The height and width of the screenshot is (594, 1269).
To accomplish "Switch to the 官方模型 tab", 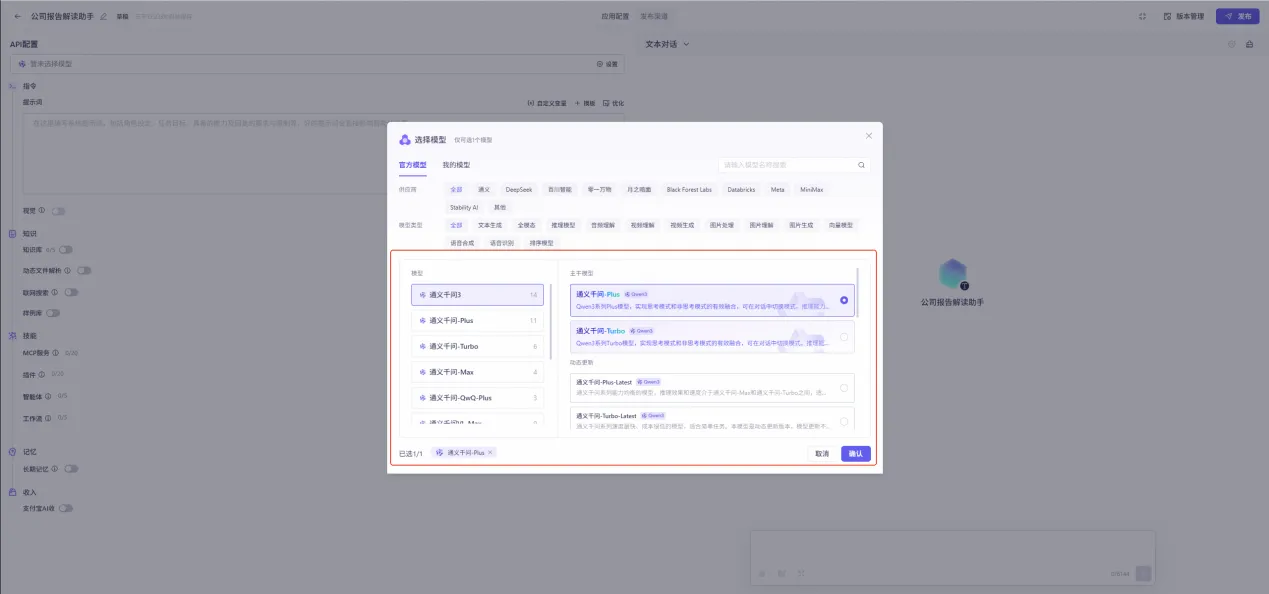I will (412, 165).
